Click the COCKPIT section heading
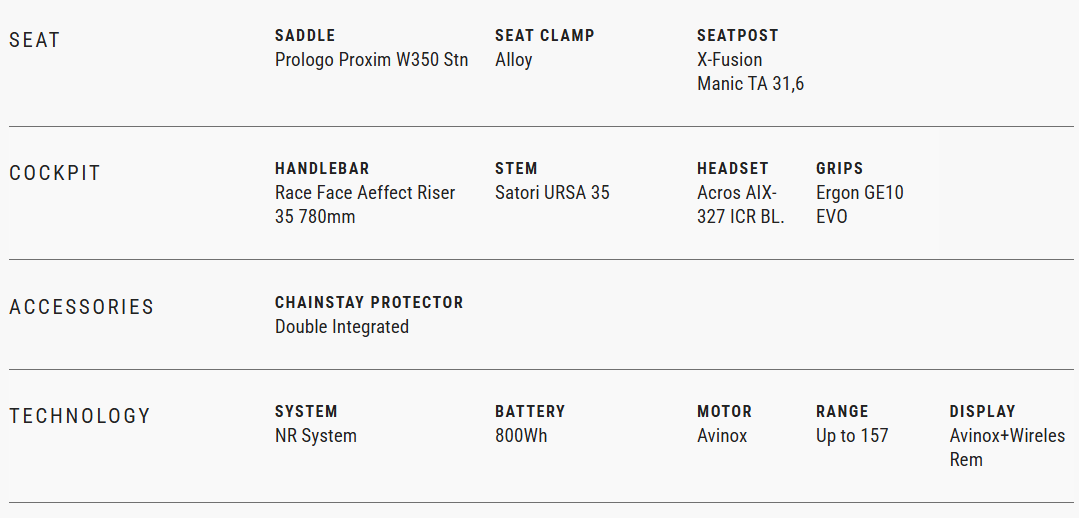 coord(55,173)
